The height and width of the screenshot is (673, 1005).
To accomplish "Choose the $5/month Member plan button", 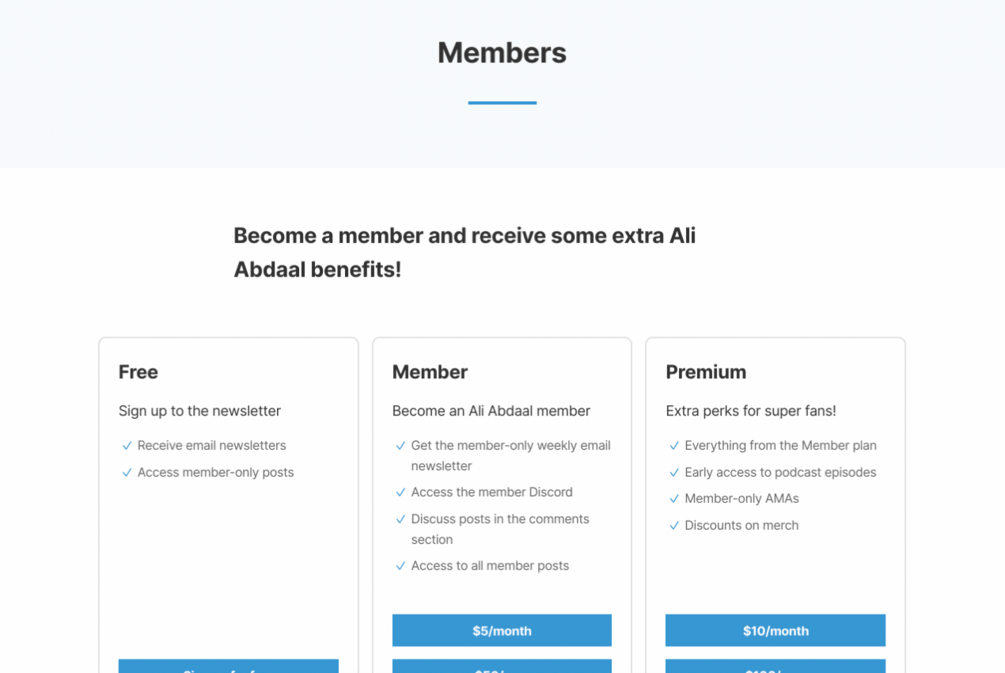I will 502,631.
